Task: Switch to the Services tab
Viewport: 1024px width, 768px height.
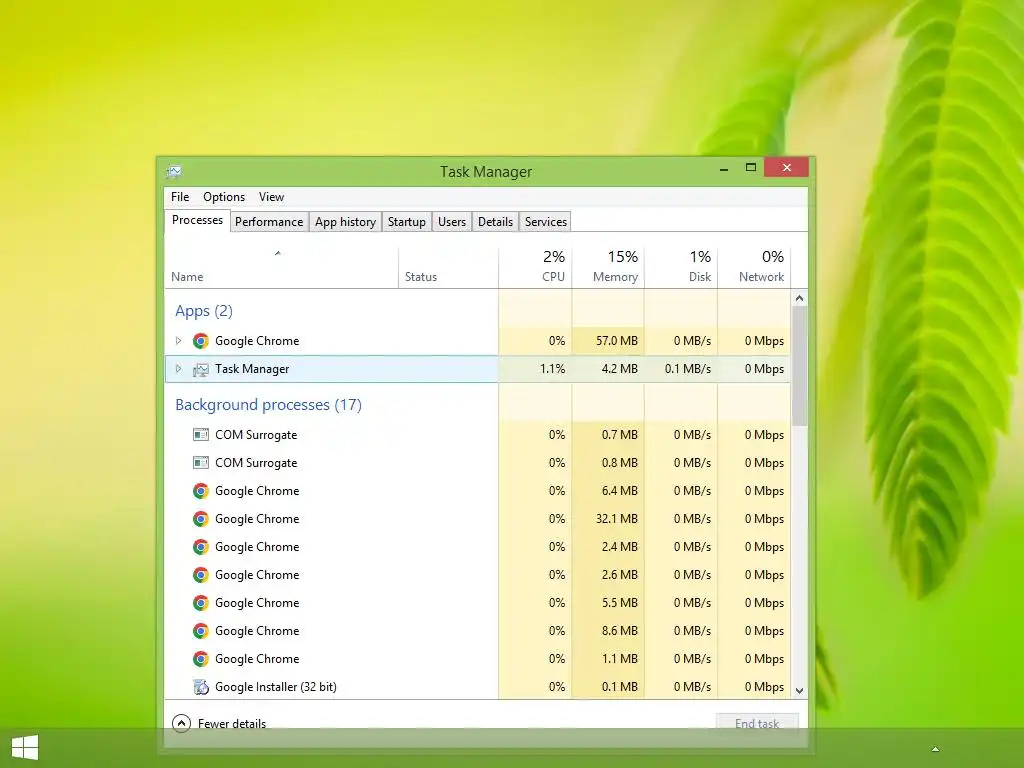Action: click(x=546, y=222)
